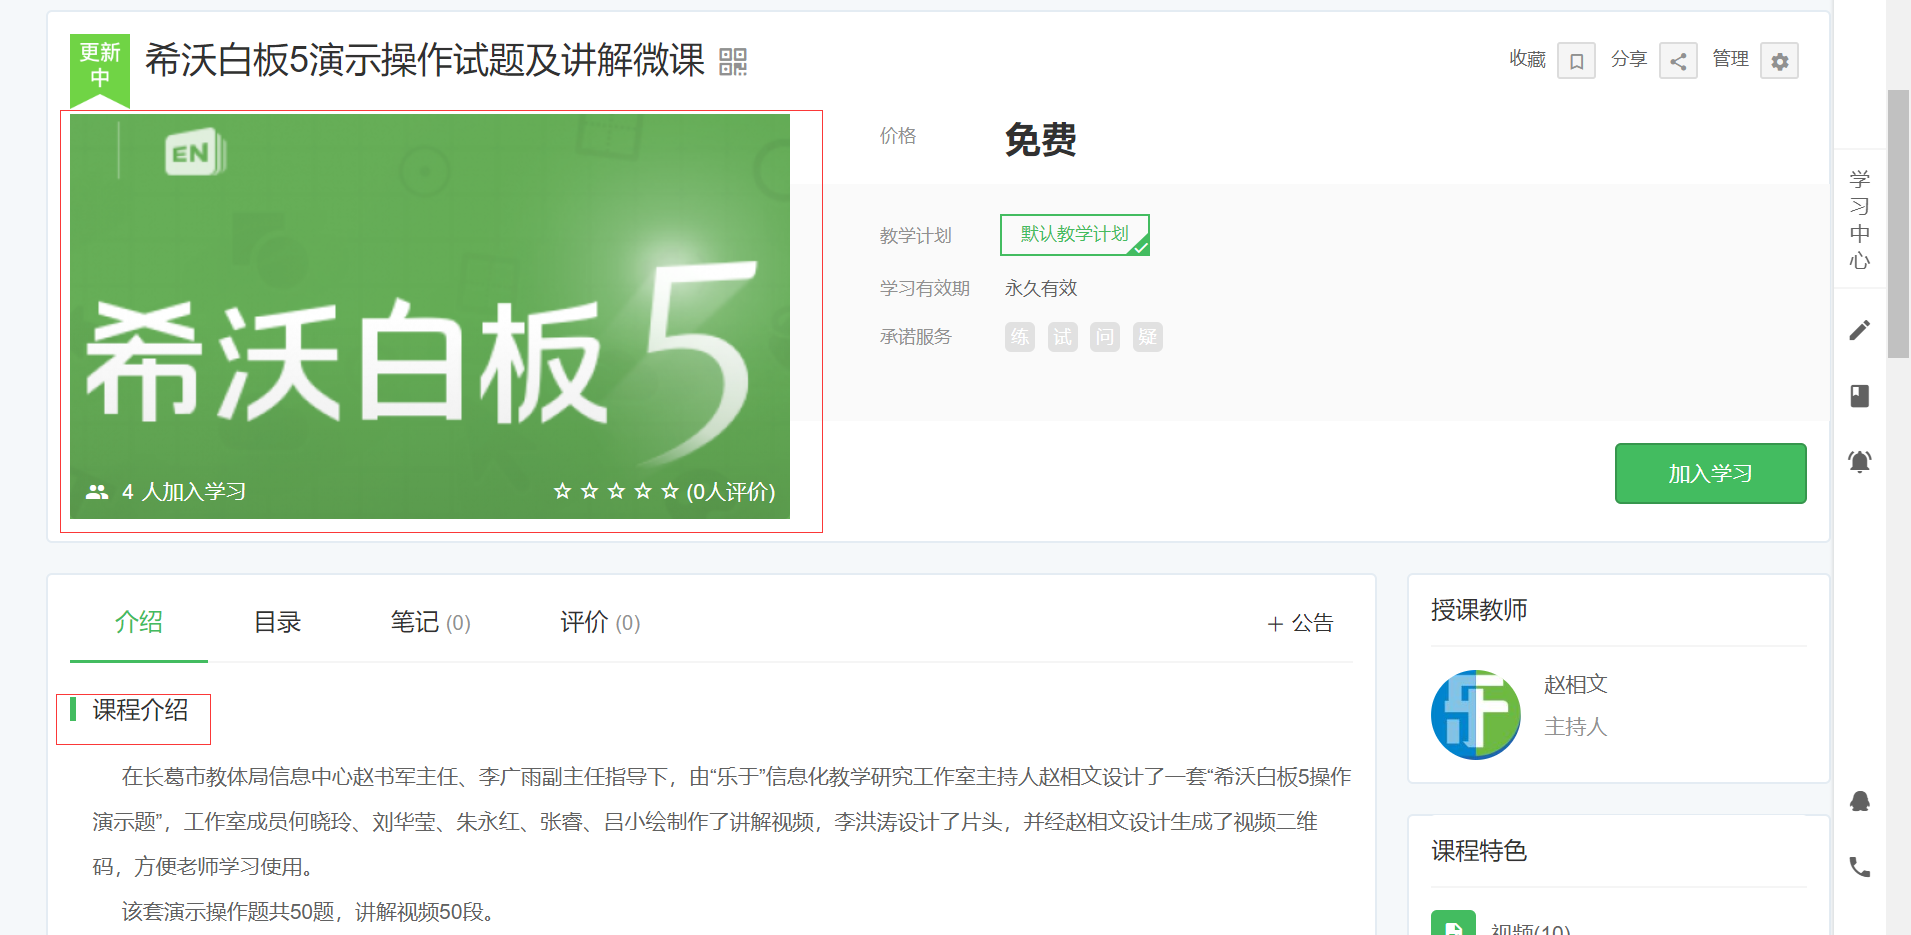
Task: Open teacher 赵相文's avatar
Action: [1476, 715]
